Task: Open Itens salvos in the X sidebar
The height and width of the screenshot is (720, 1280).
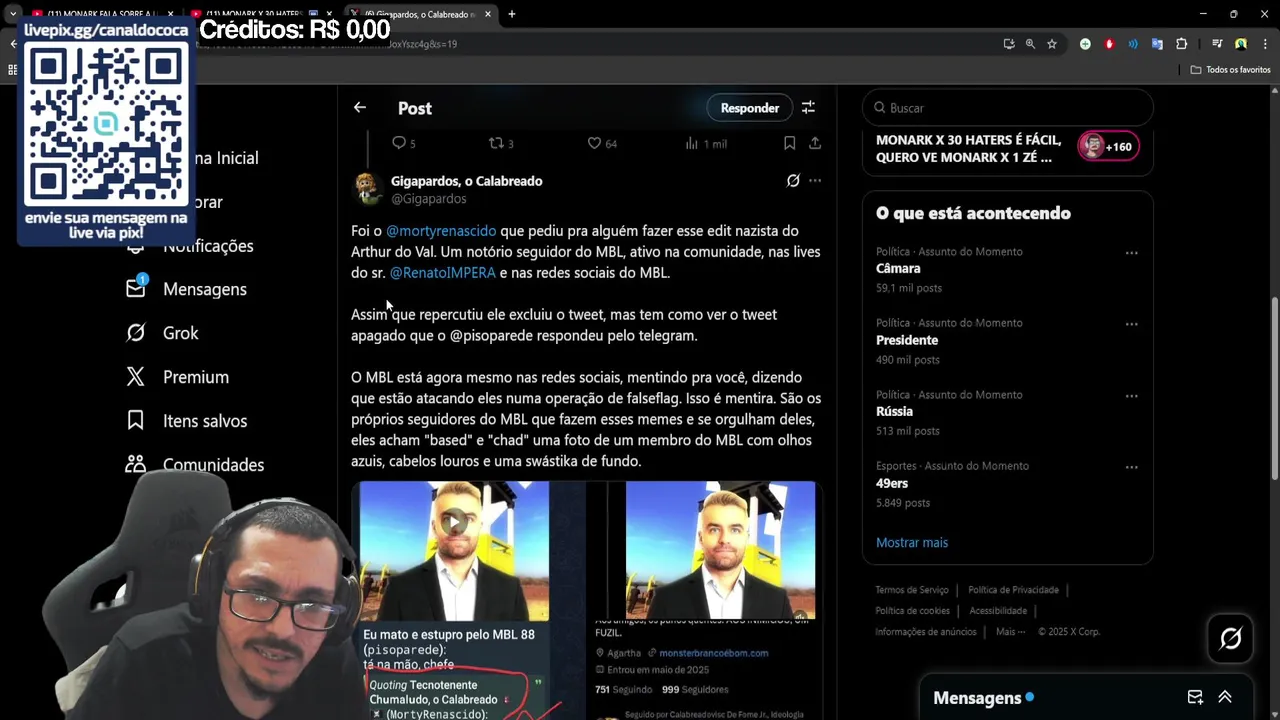Action: point(205,421)
